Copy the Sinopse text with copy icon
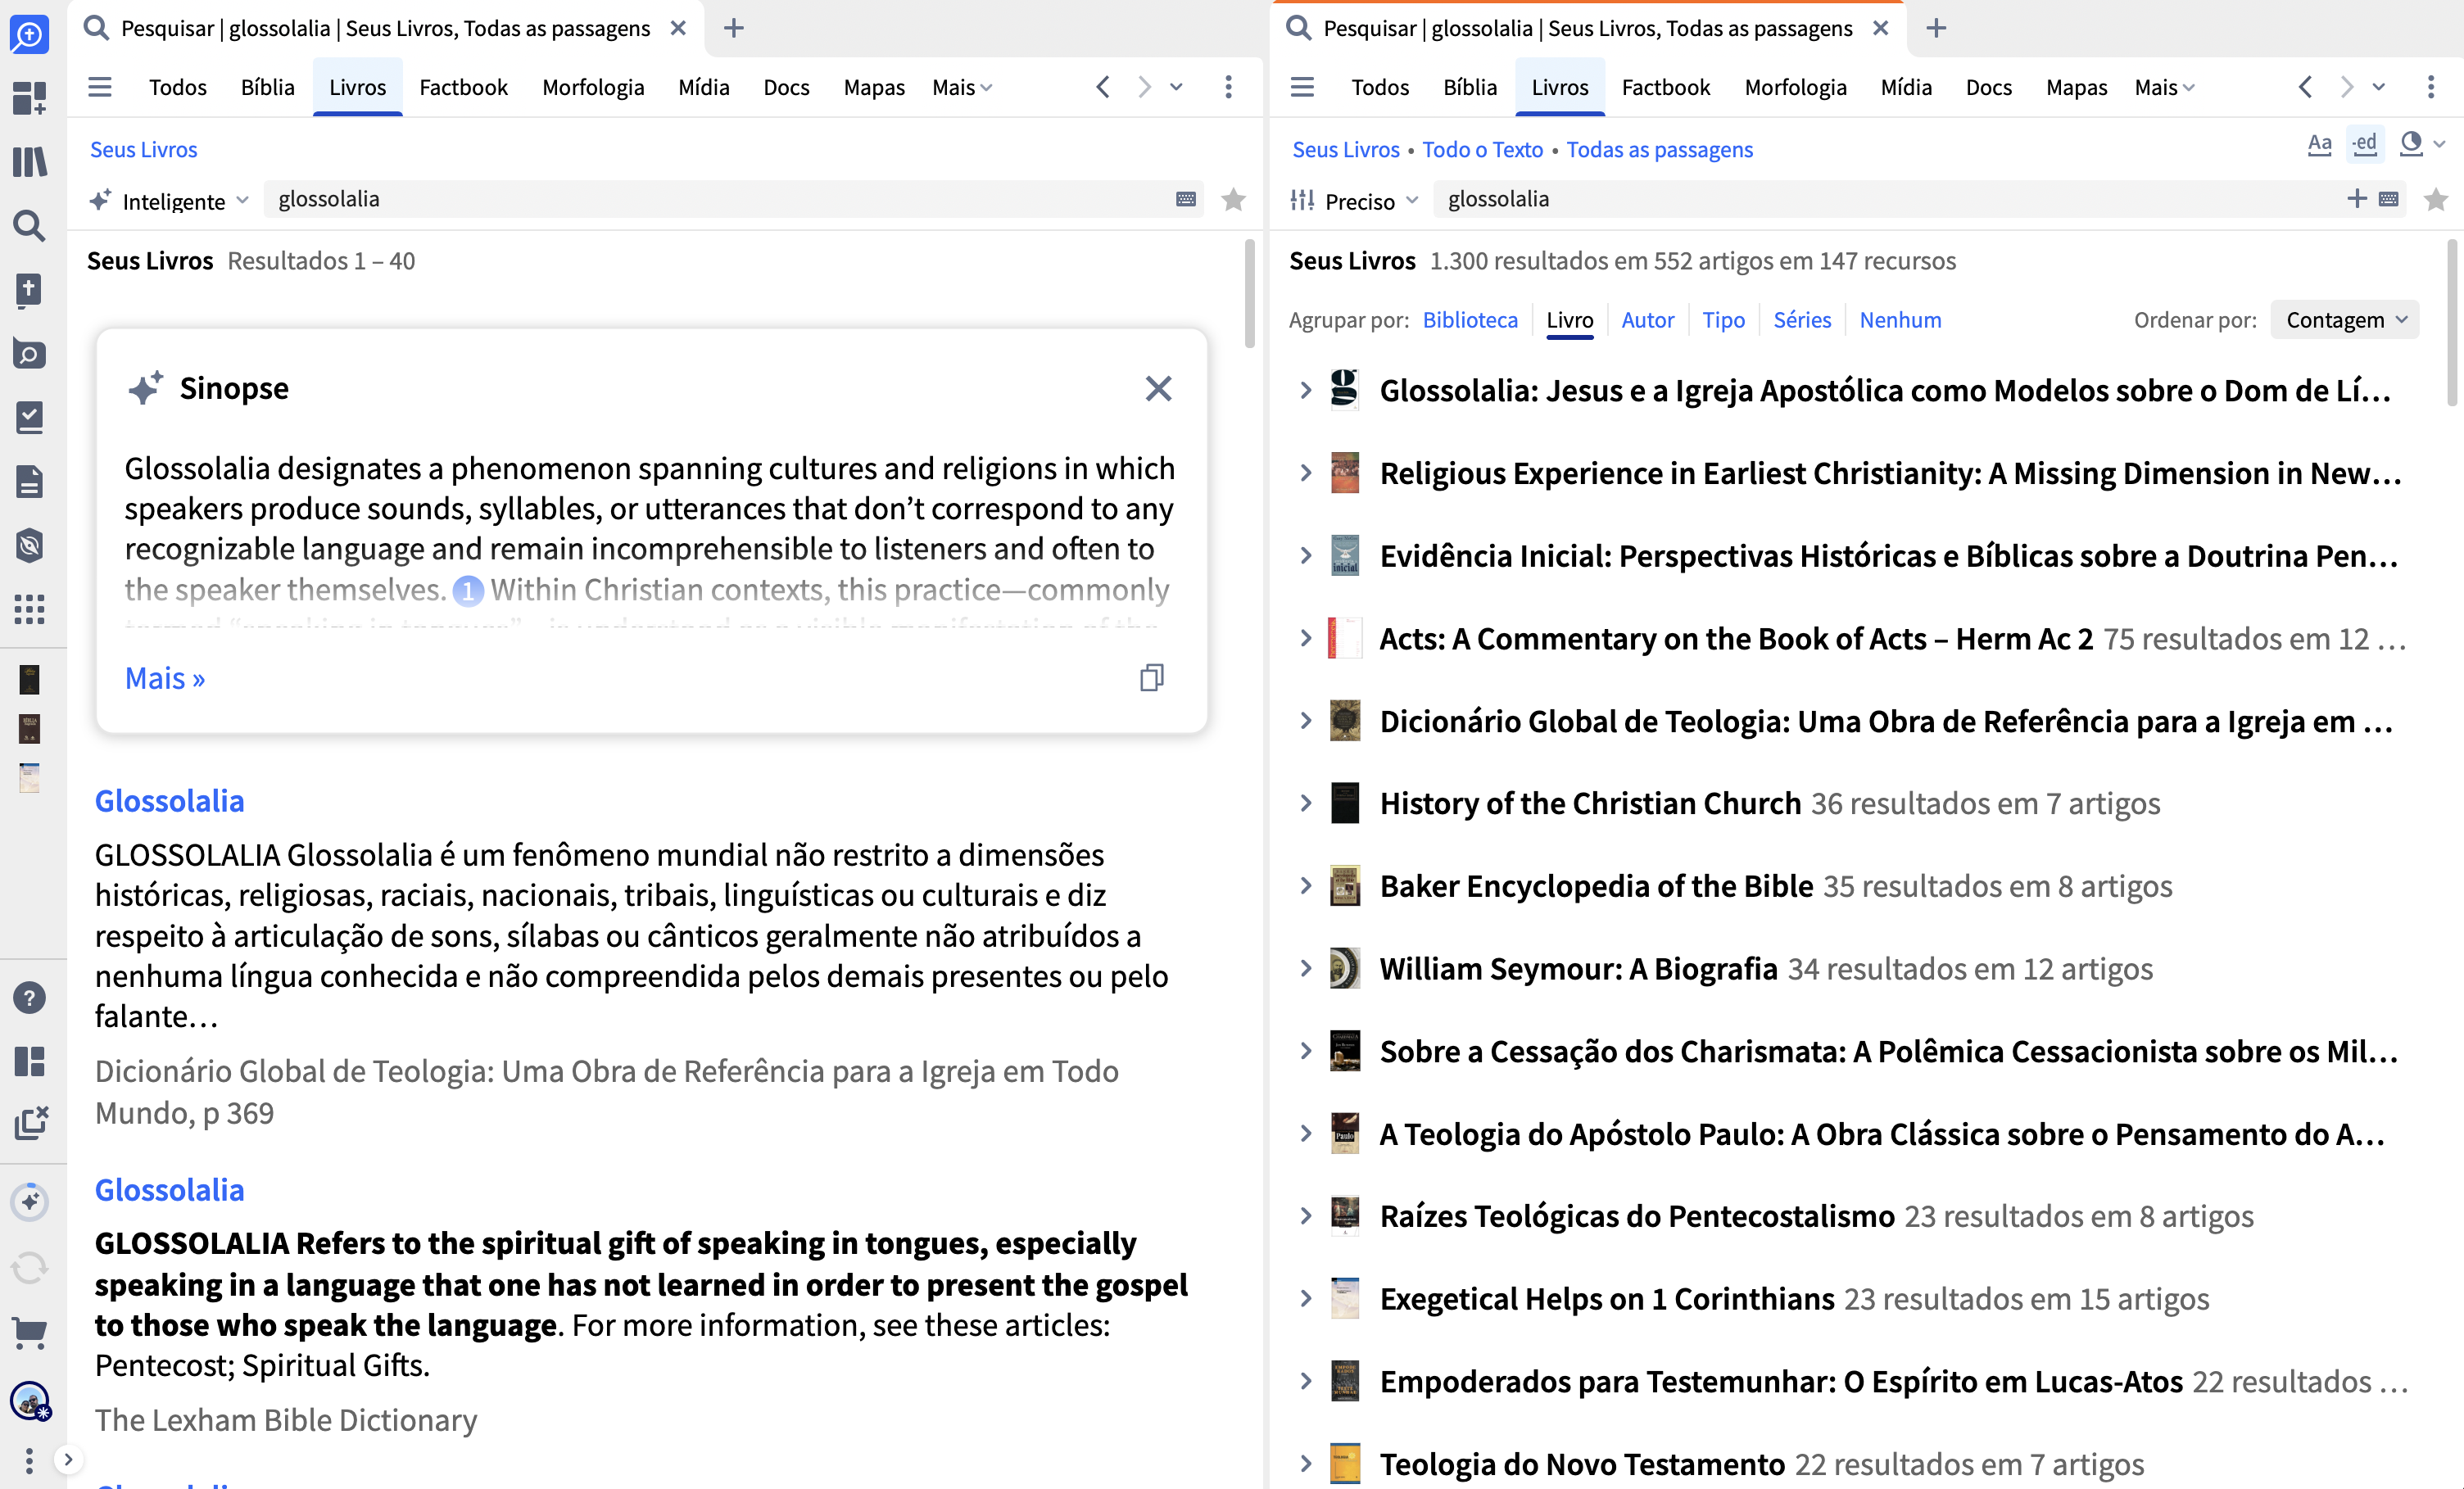This screenshot has width=2464, height=1489. 1152,677
